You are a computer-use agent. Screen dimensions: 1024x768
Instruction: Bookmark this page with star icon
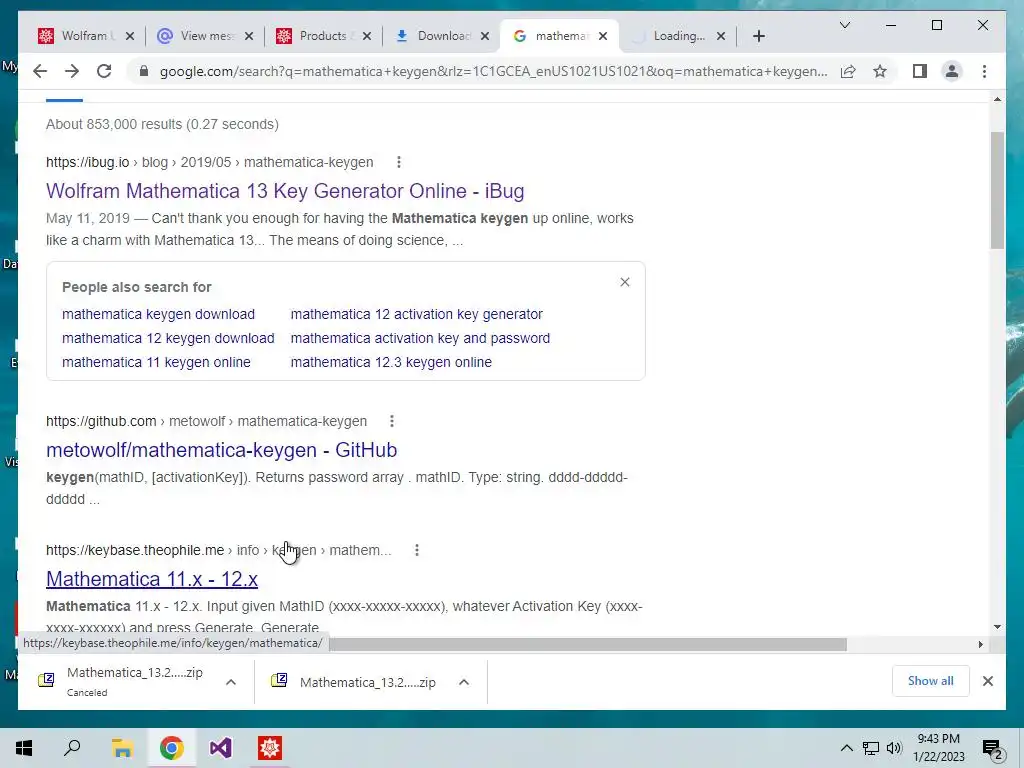tap(880, 71)
